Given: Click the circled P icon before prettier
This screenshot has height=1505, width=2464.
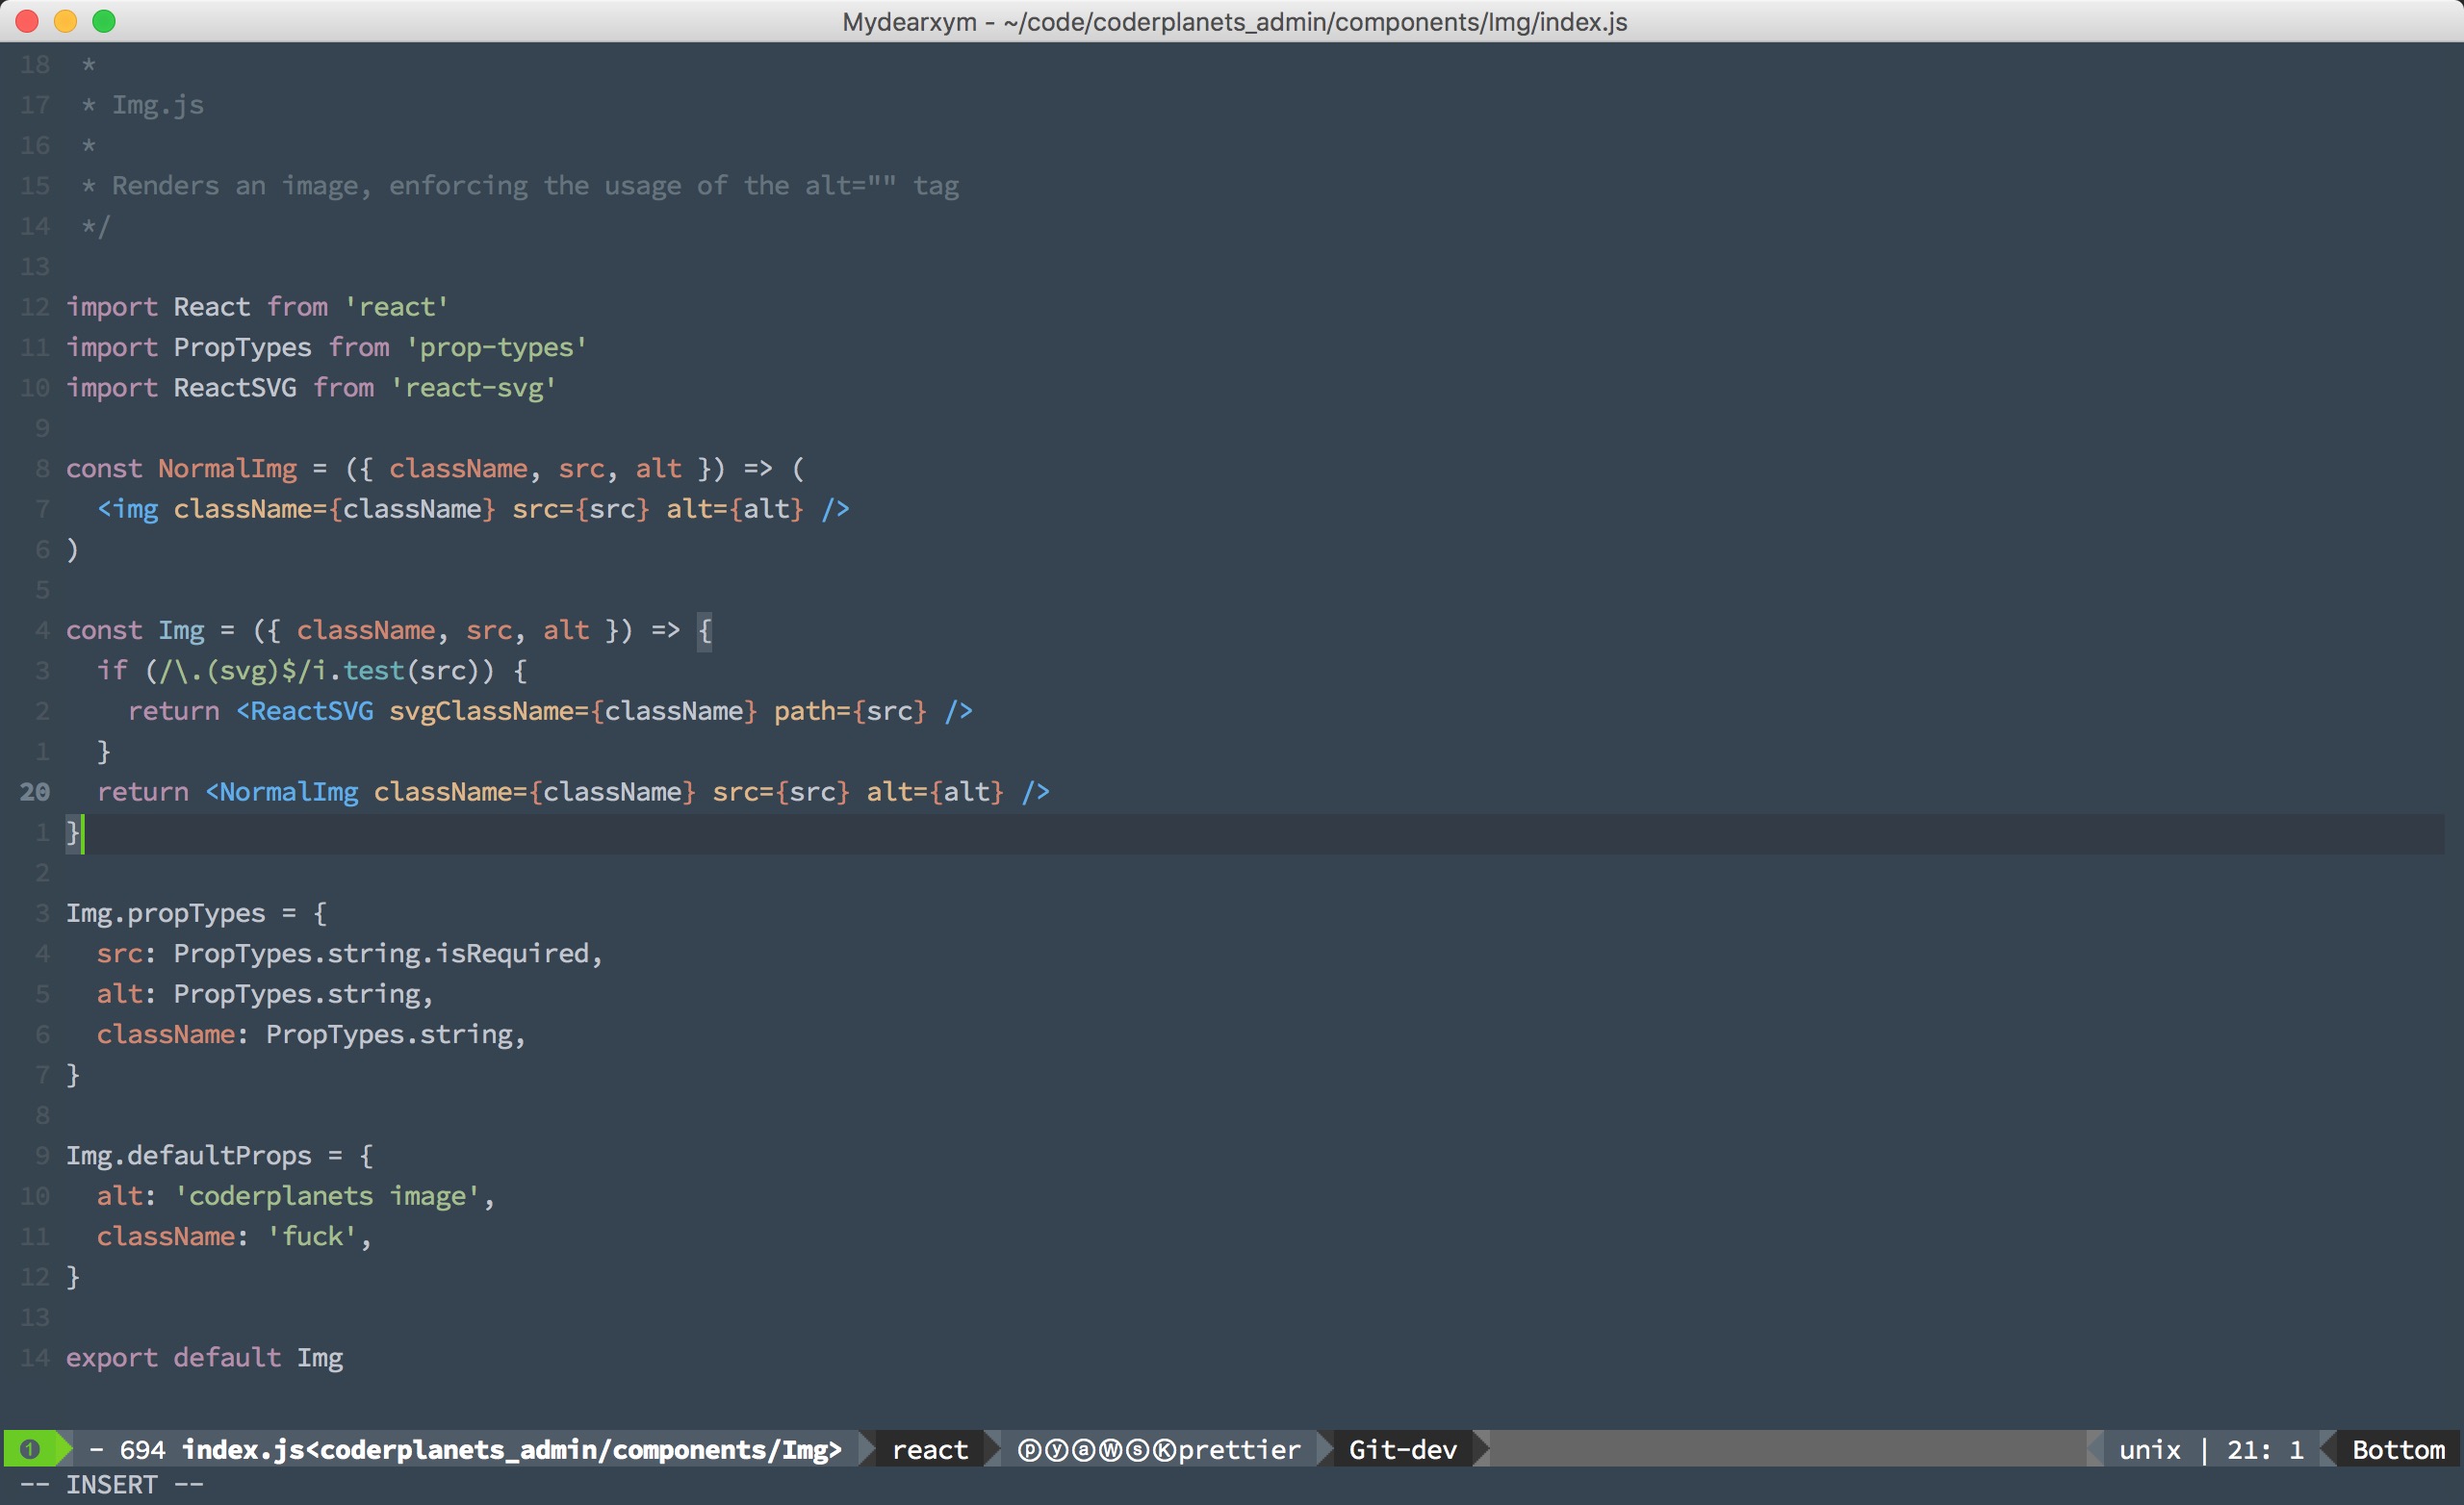Looking at the screenshot, I should (x=1029, y=1450).
